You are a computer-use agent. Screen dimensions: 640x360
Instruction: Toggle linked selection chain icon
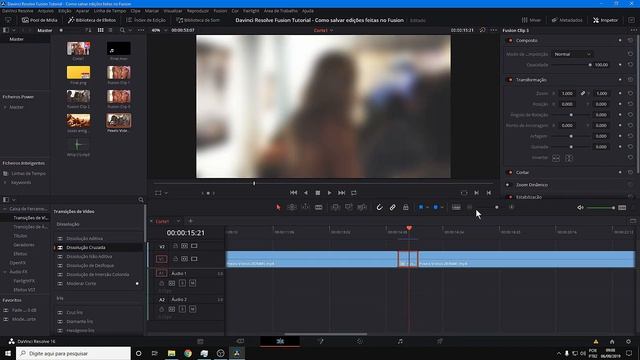point(392,207)
